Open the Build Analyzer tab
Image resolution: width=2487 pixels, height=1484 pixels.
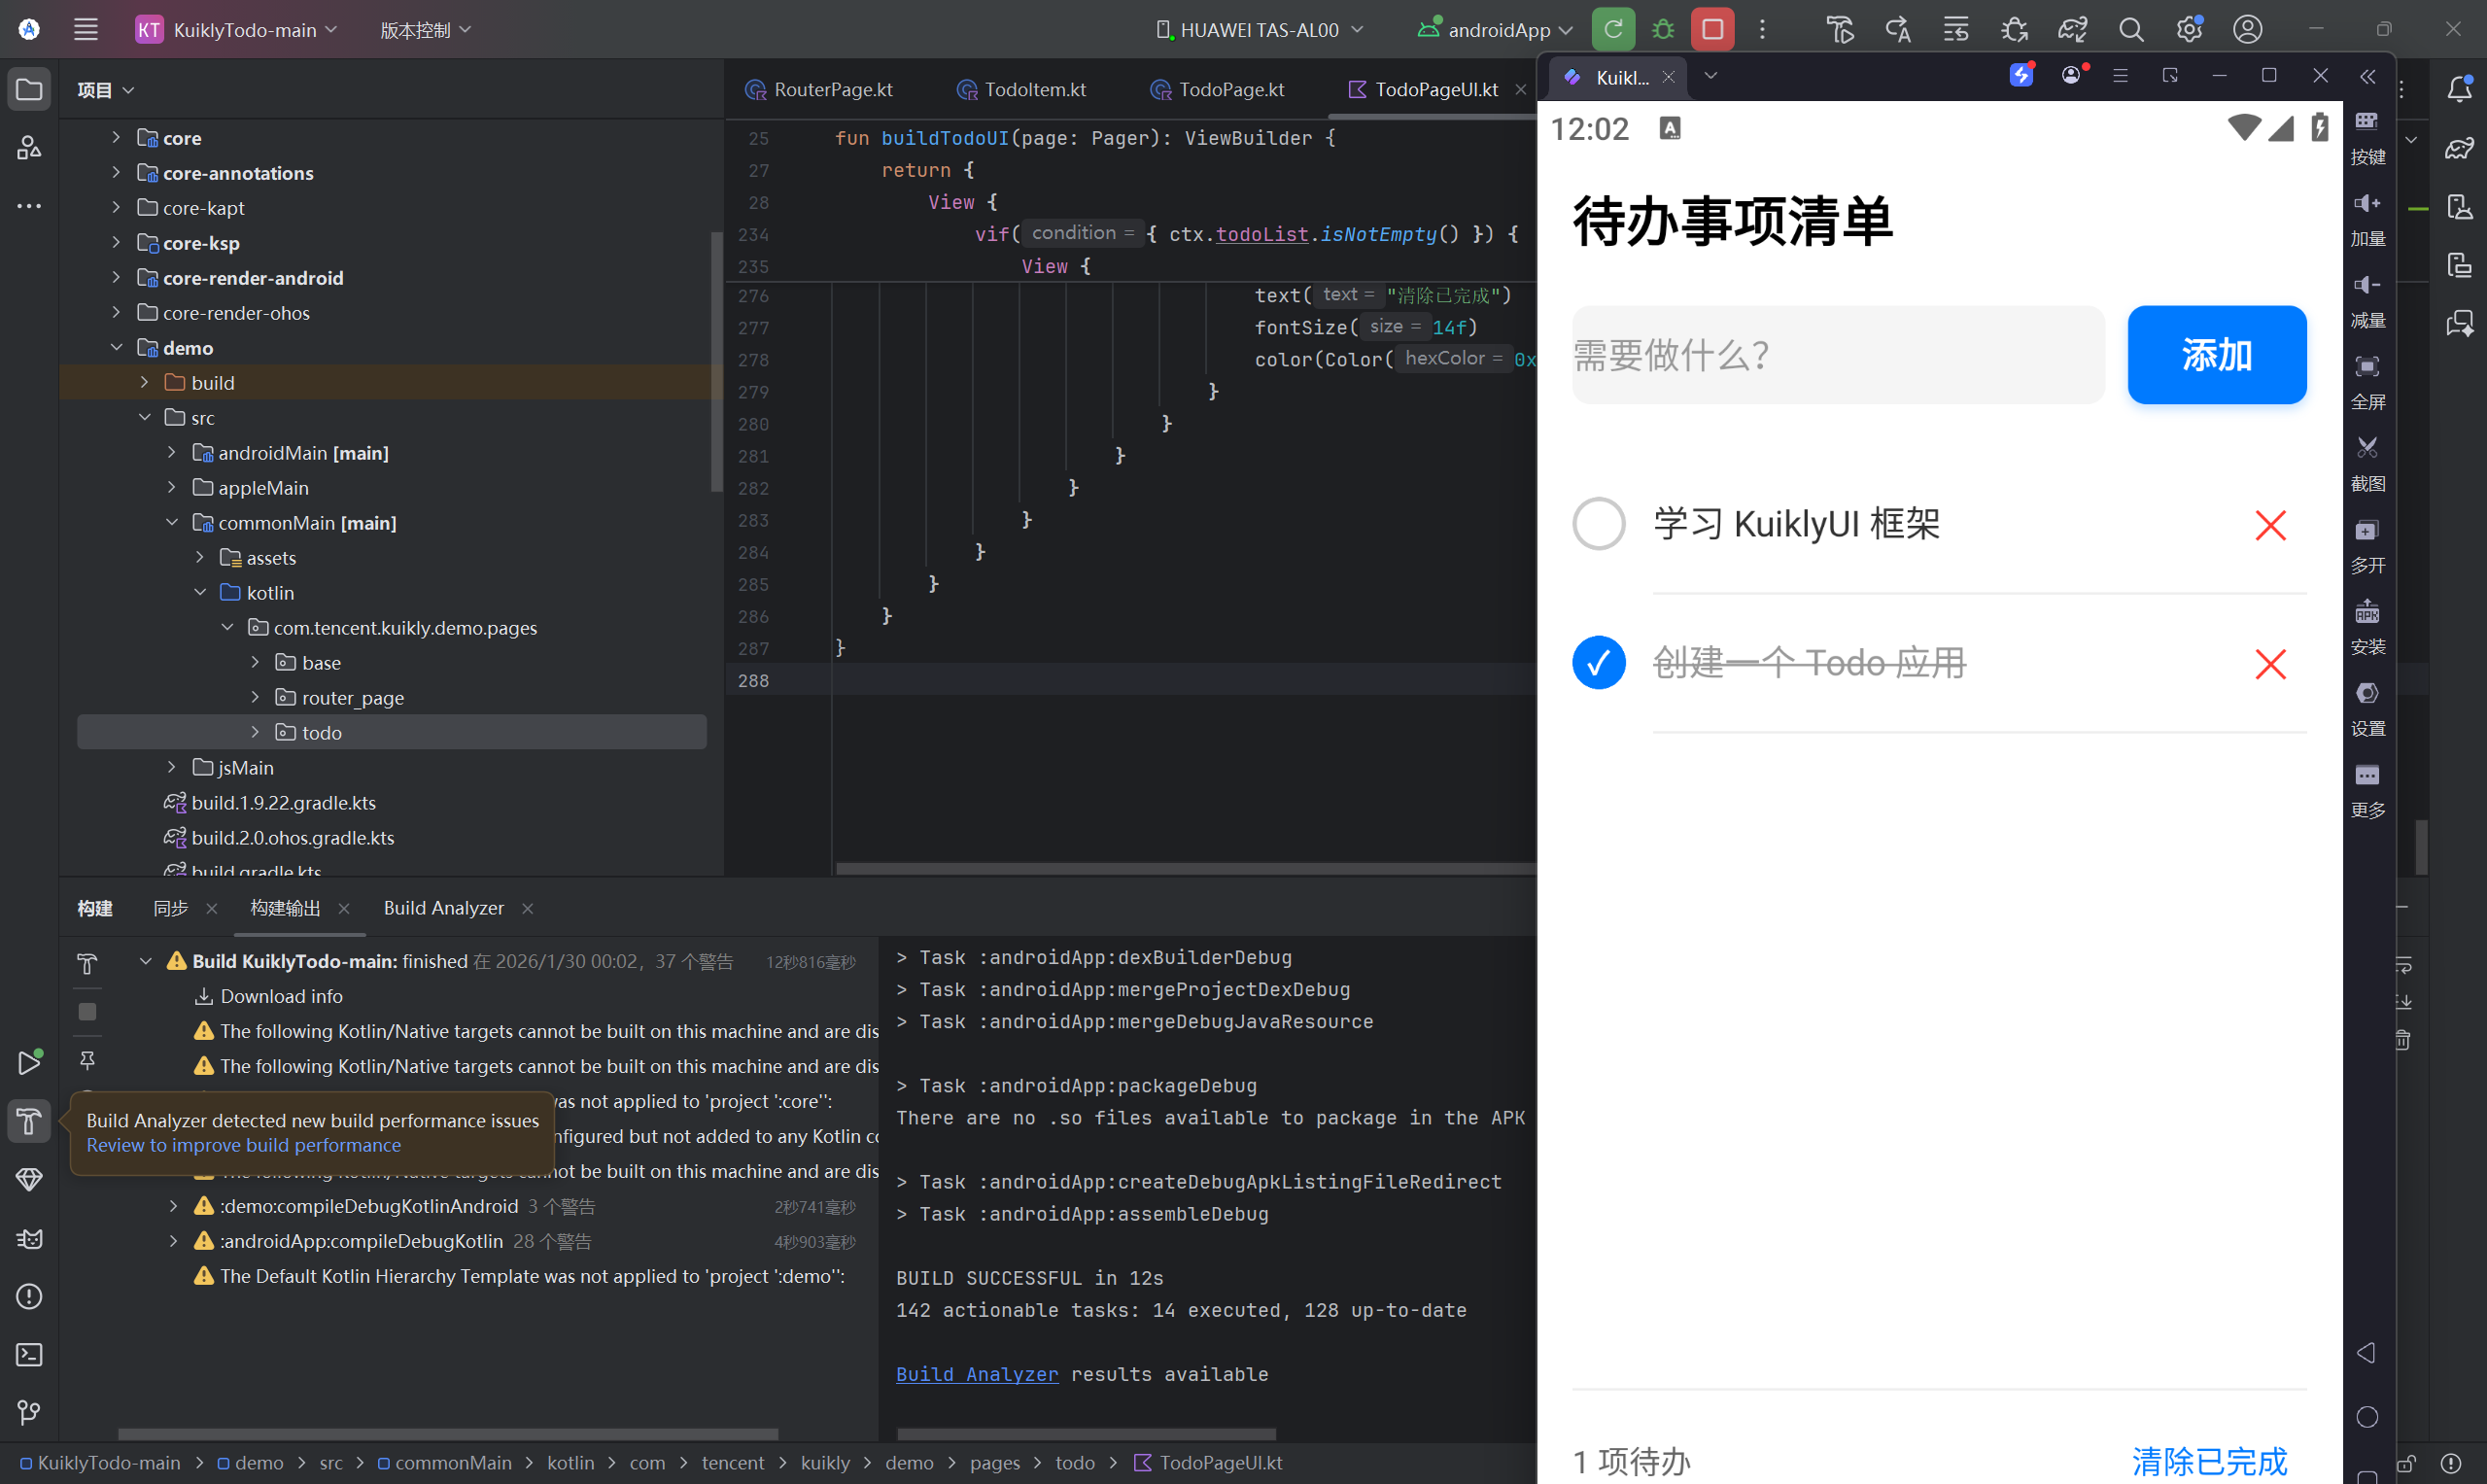(x=443, y=907)
